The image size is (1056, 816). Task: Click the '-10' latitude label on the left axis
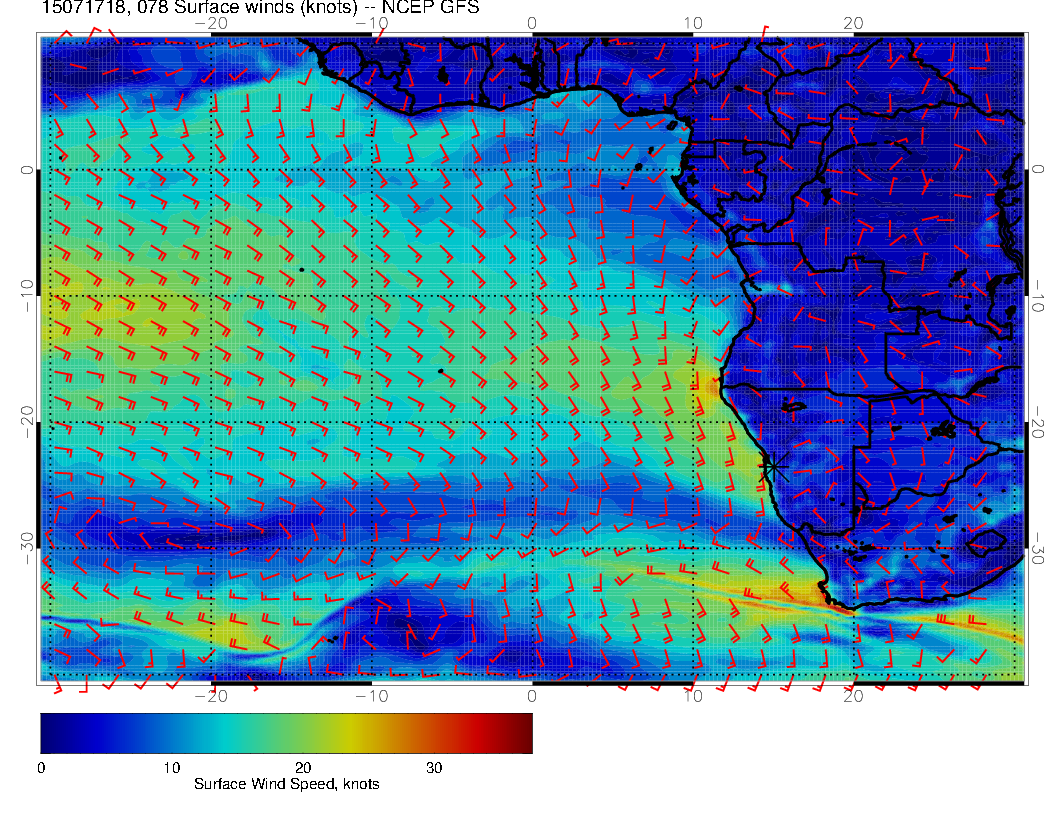pyautogui.click(x=27, y=296)
